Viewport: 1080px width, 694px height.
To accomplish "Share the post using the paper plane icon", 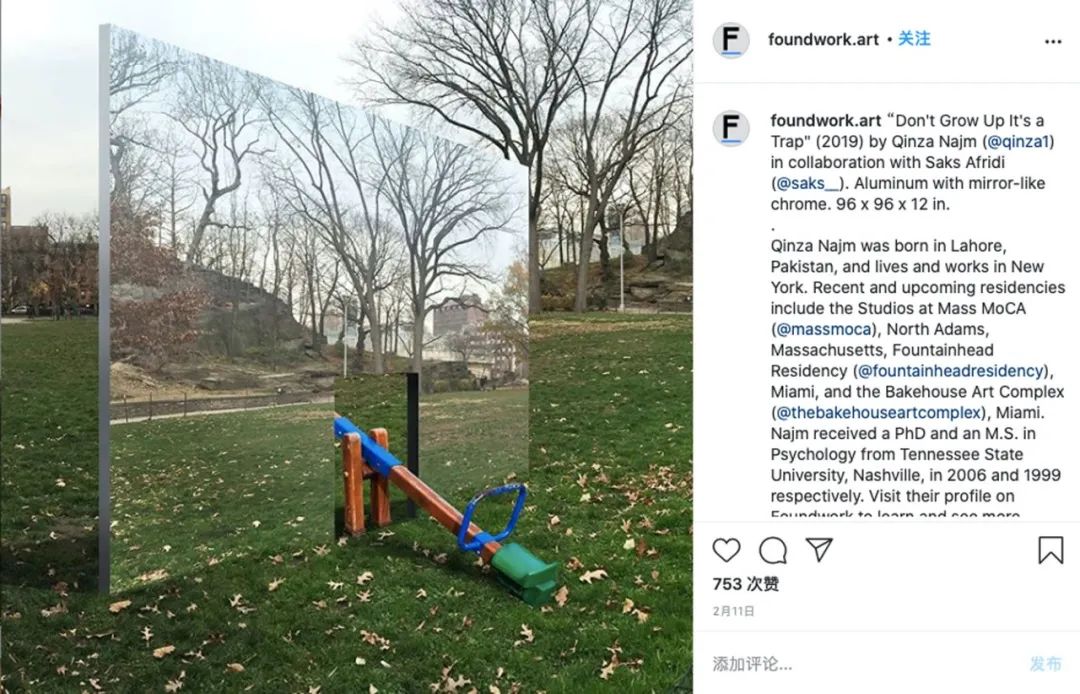I will [x=820, y=549].
